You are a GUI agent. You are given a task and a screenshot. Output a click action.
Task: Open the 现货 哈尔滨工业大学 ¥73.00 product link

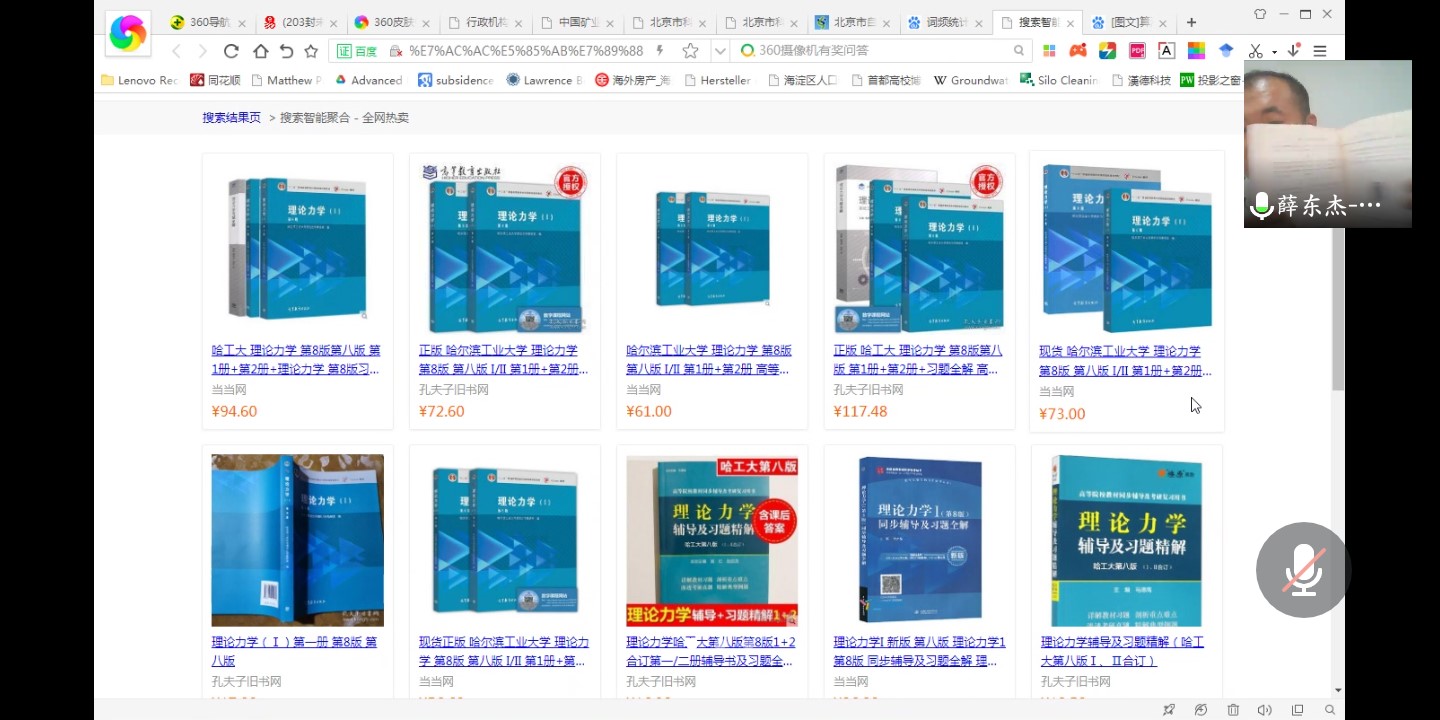[x=1125, y=361]
